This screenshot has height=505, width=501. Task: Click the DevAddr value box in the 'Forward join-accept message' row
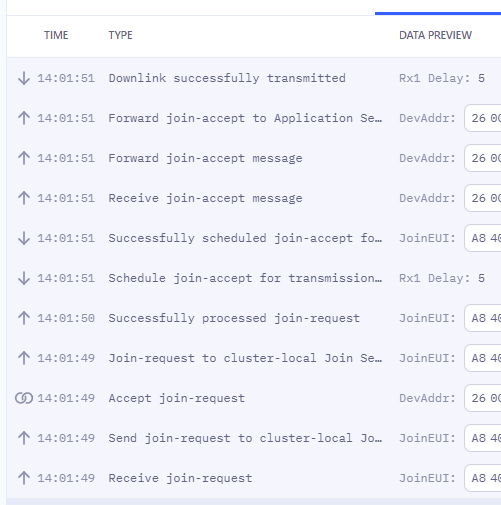[483, 158]
